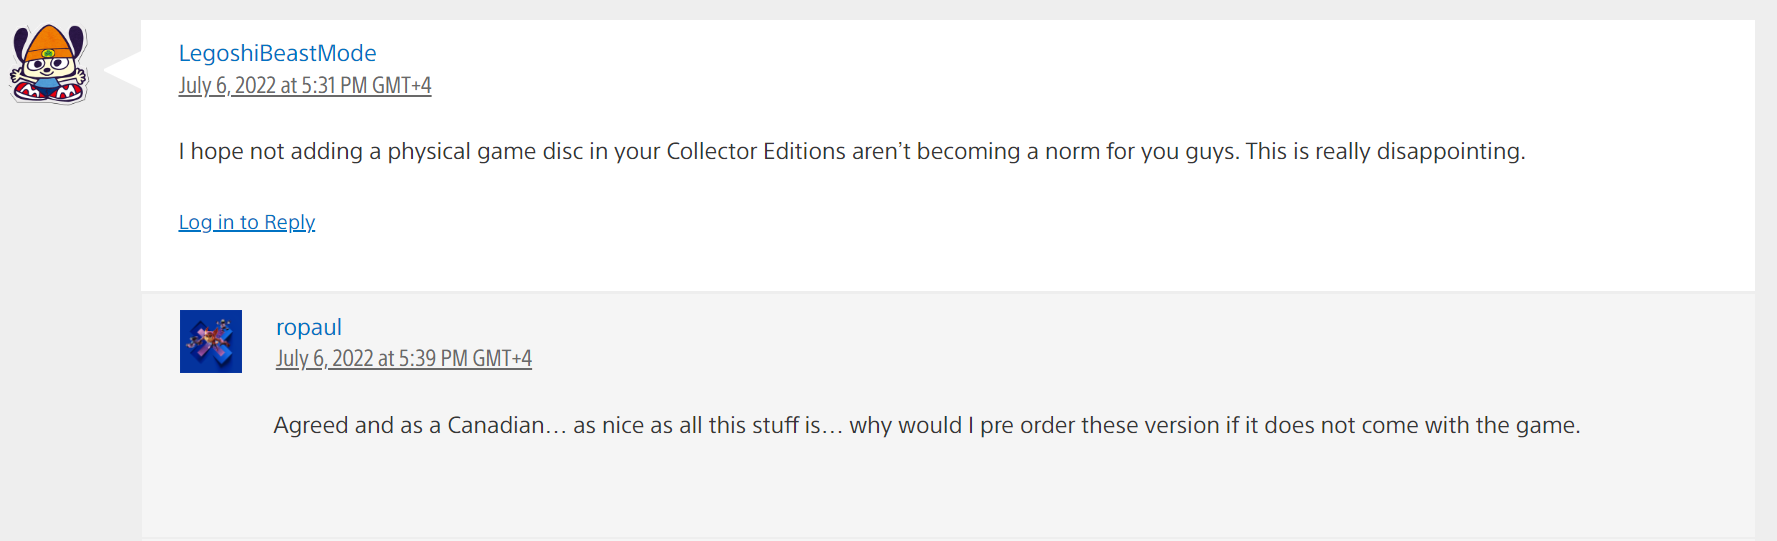The height and width of the screenshot is (541, 1777).
Task: Open the 5:39 PM reply permalink
Action: tap(404, 359)
